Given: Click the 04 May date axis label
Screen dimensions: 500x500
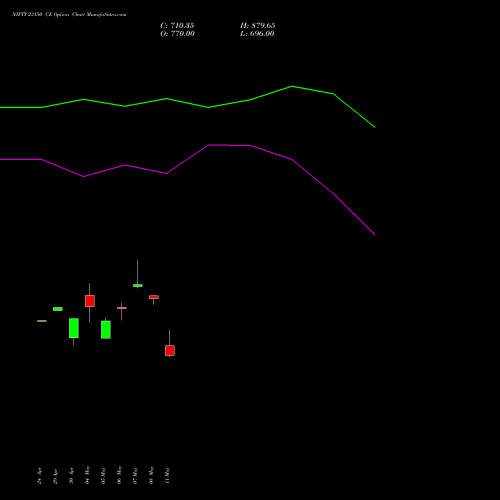Looking at the screenshot, I should 87,475.
